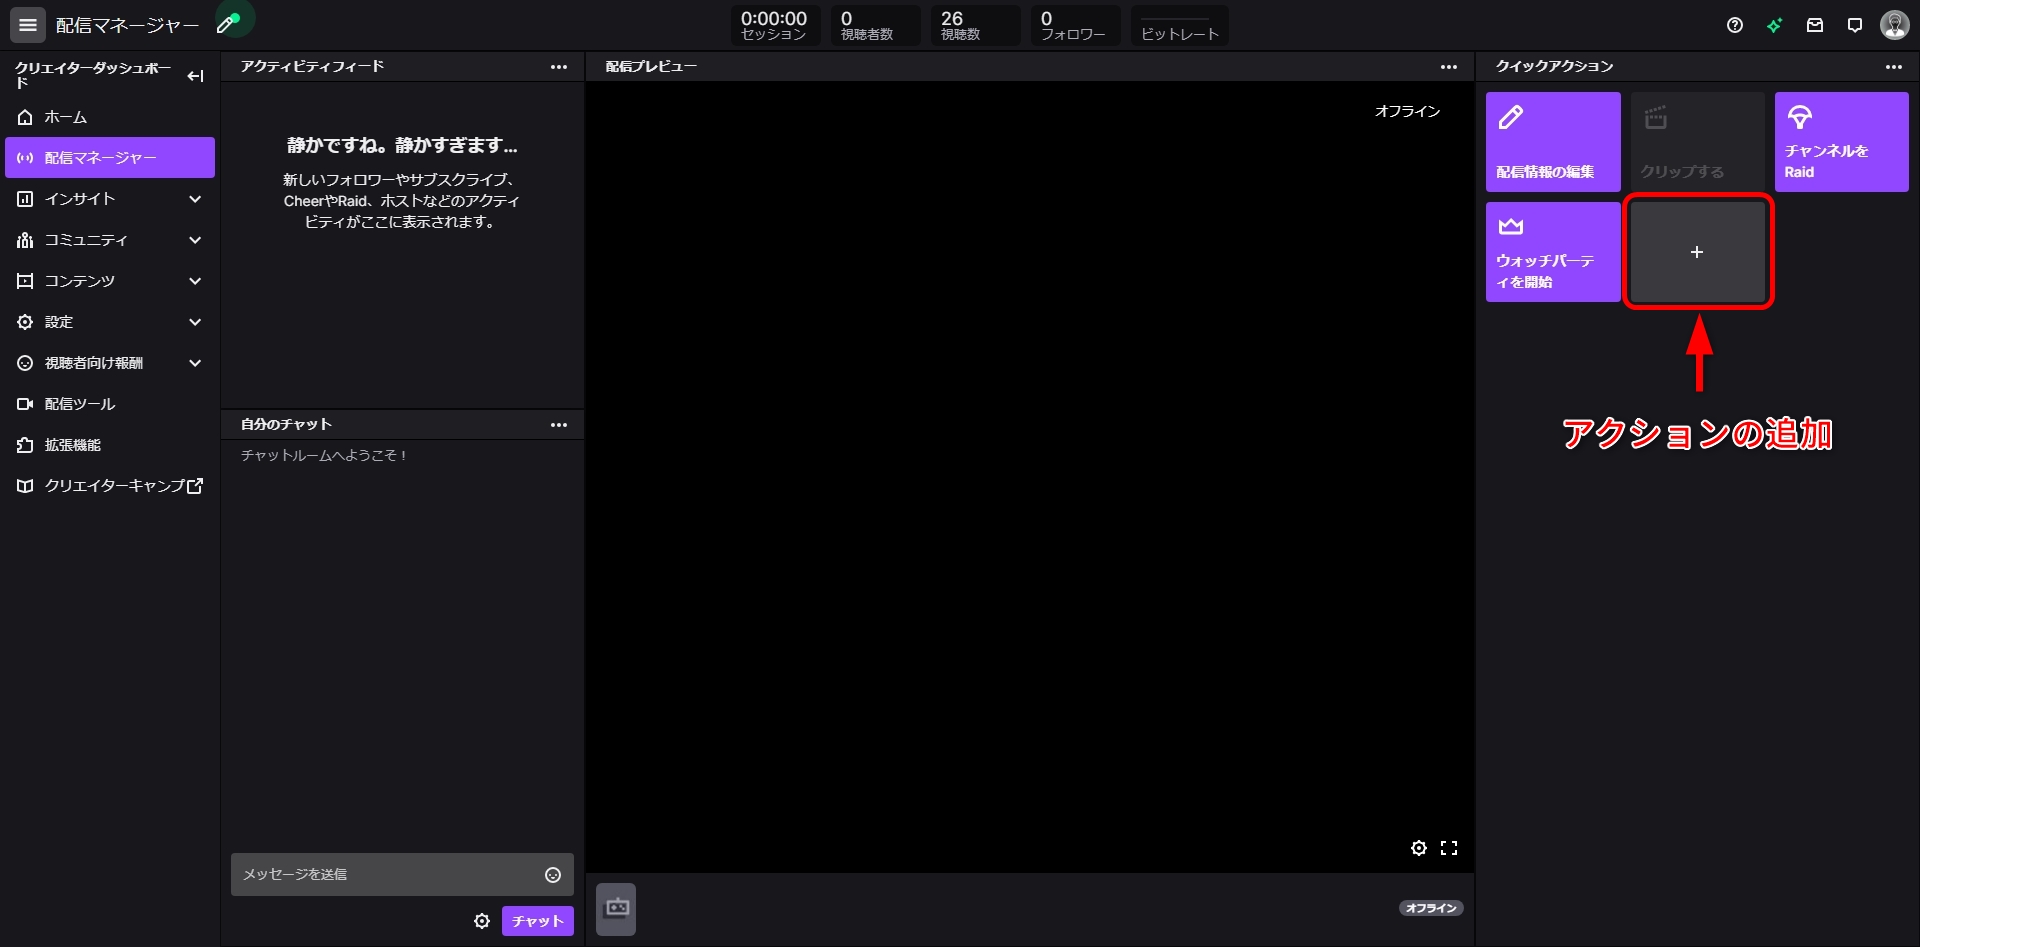Viewport: 2033px width, 947px height.
Task: Expand コンテンツ section chevron
Action: tap(195, 281)
